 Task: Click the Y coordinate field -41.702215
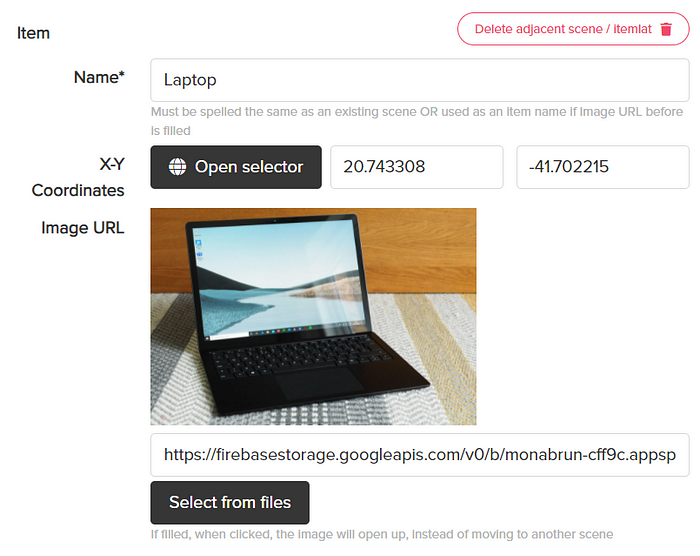pos(603,167)
